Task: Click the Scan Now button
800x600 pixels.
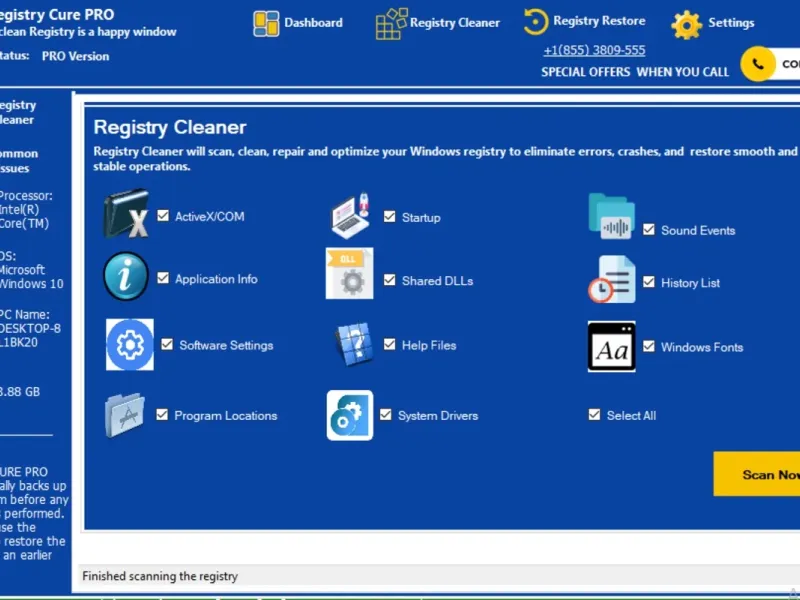Action: 757,474
